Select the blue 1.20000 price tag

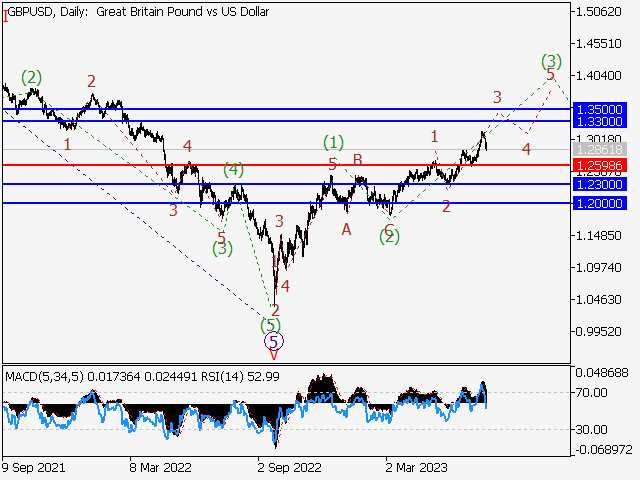click(x=600, y=203)
